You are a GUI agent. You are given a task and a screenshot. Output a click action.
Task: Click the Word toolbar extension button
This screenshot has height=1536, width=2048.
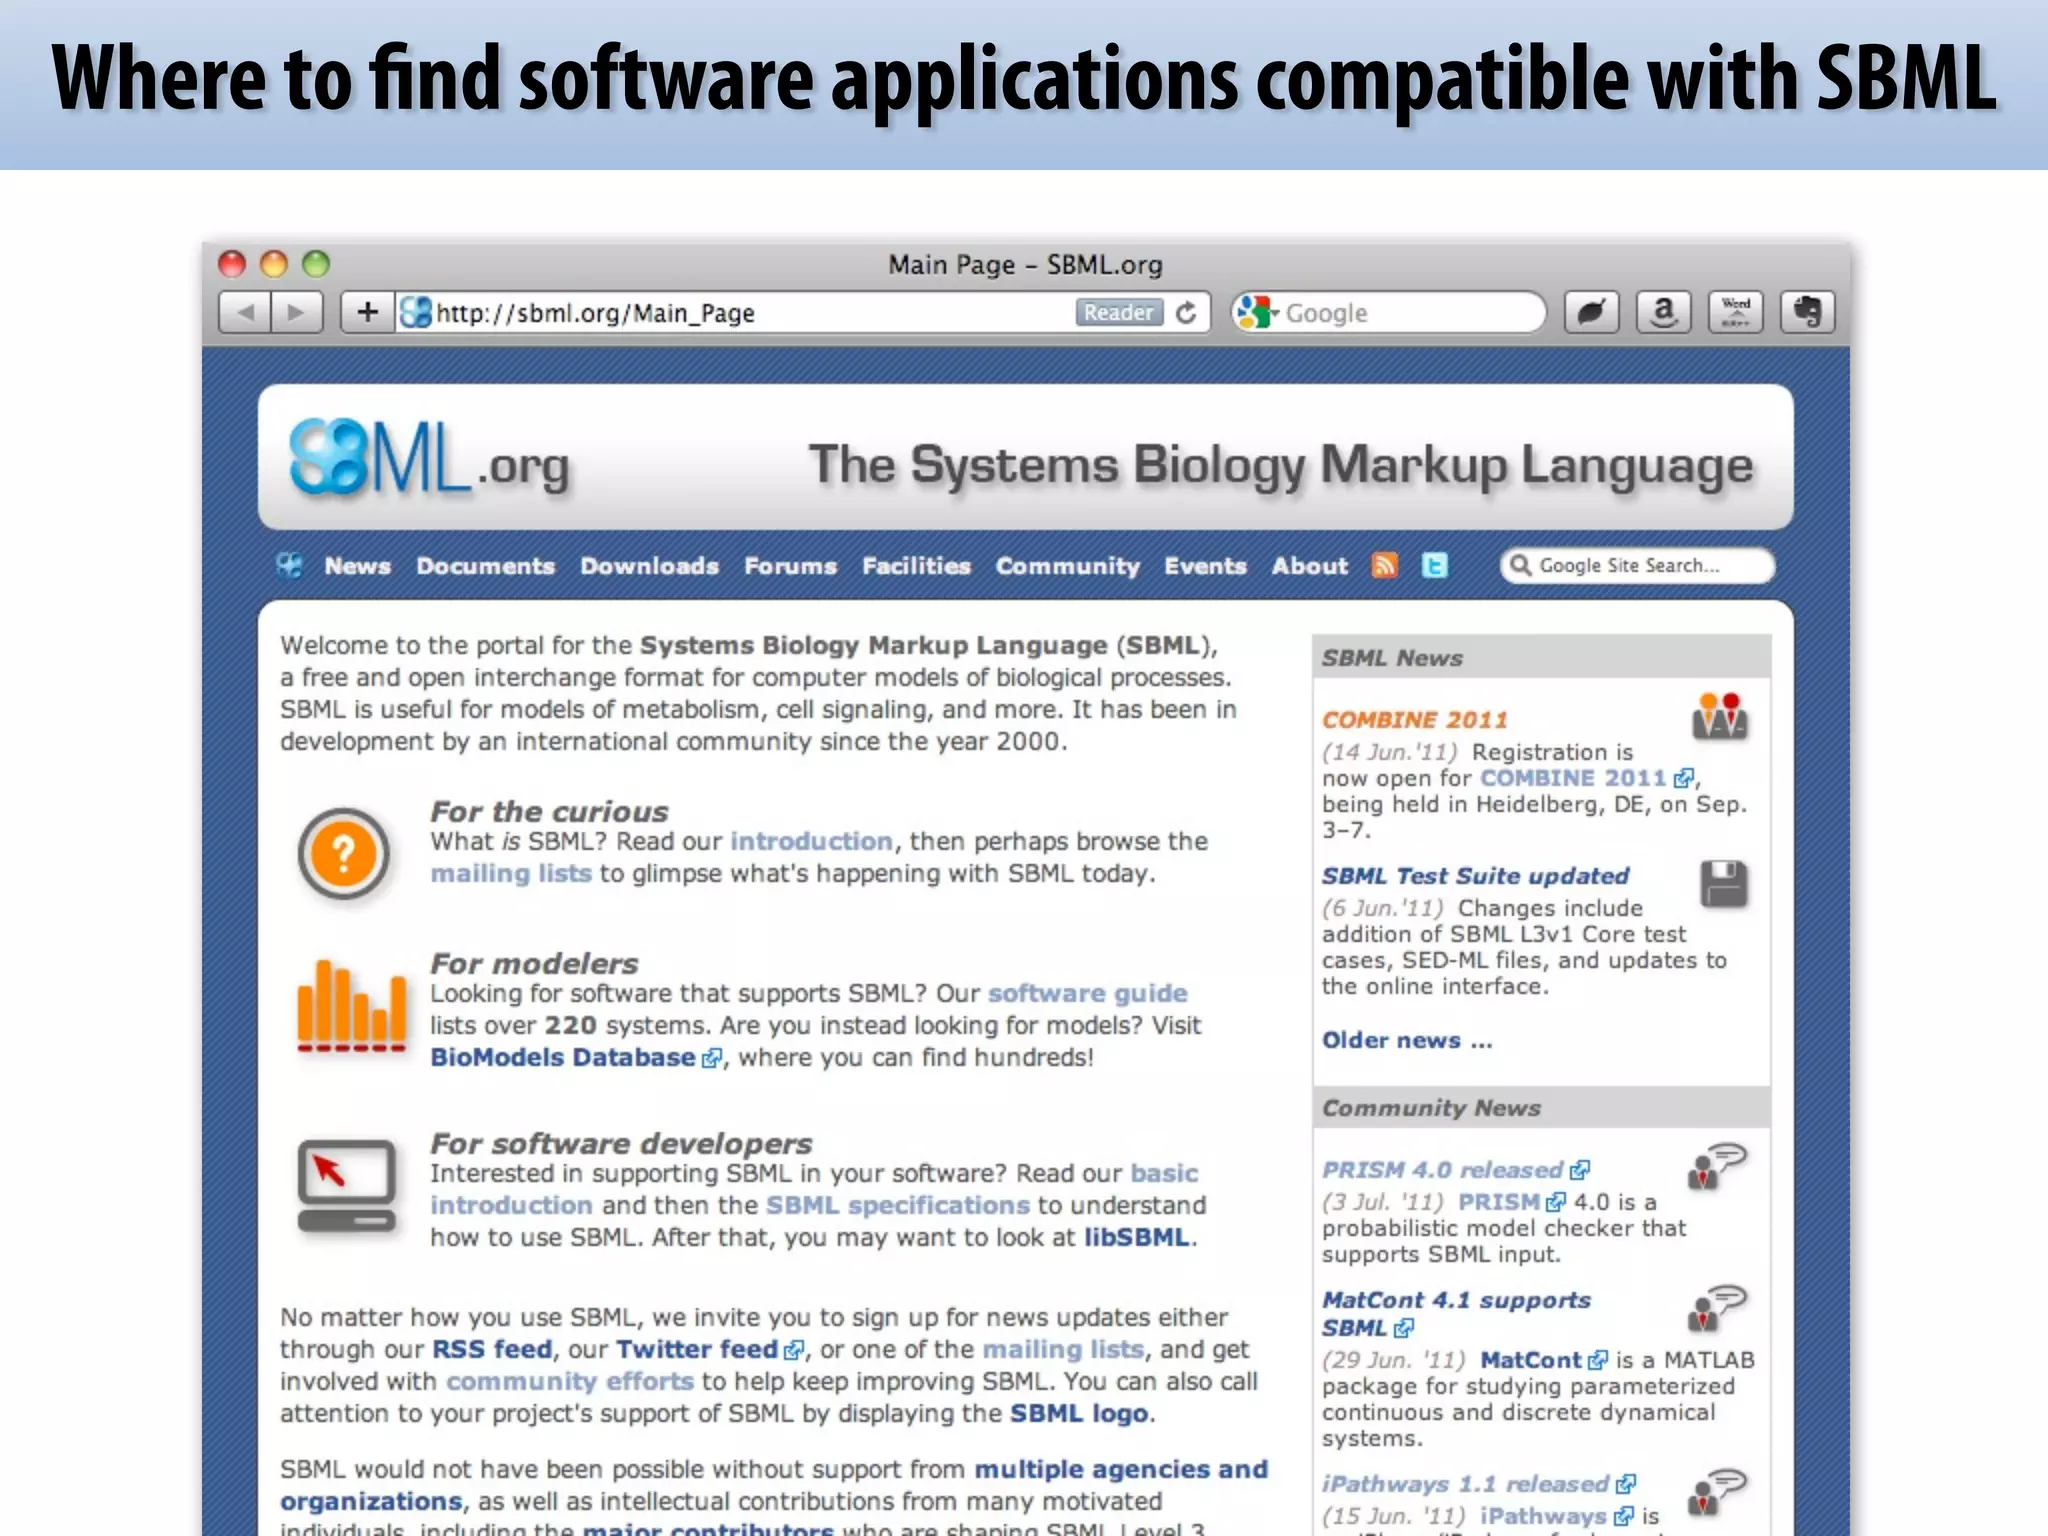tap(1736, 313)
